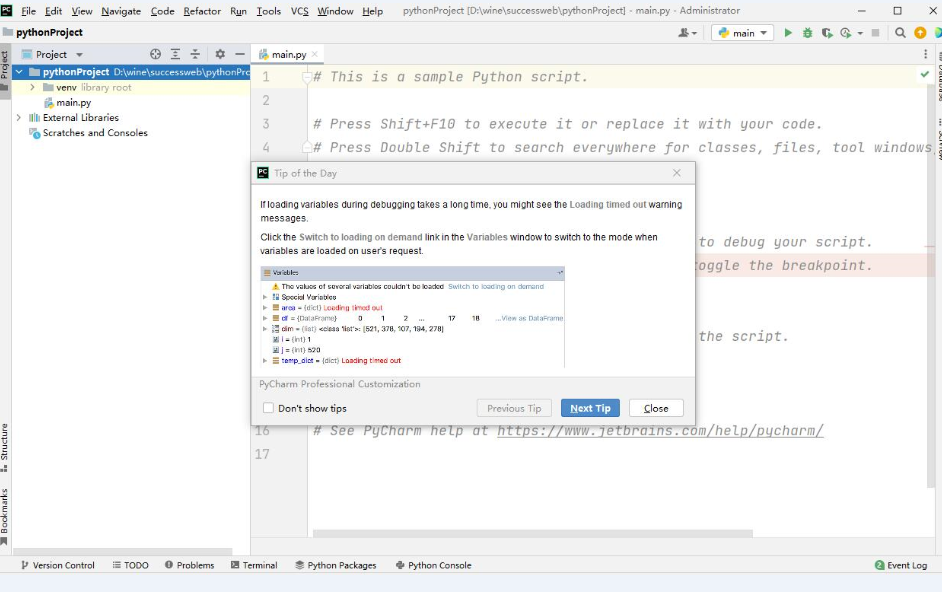Open the Profile run icon
942x592 pixels.
coord(846,33)
